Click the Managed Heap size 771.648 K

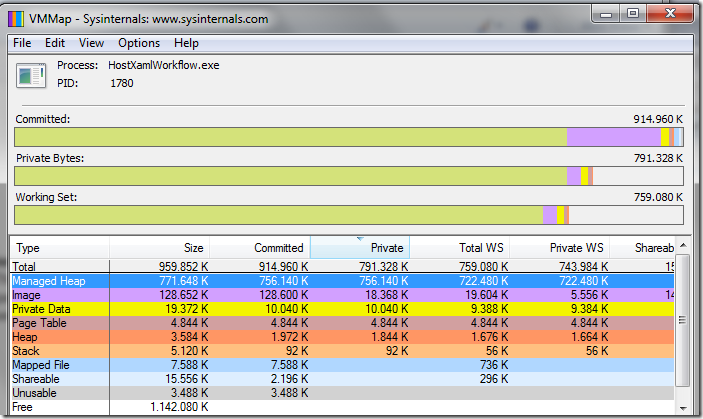pyautogui.click(x=184, y=281)
